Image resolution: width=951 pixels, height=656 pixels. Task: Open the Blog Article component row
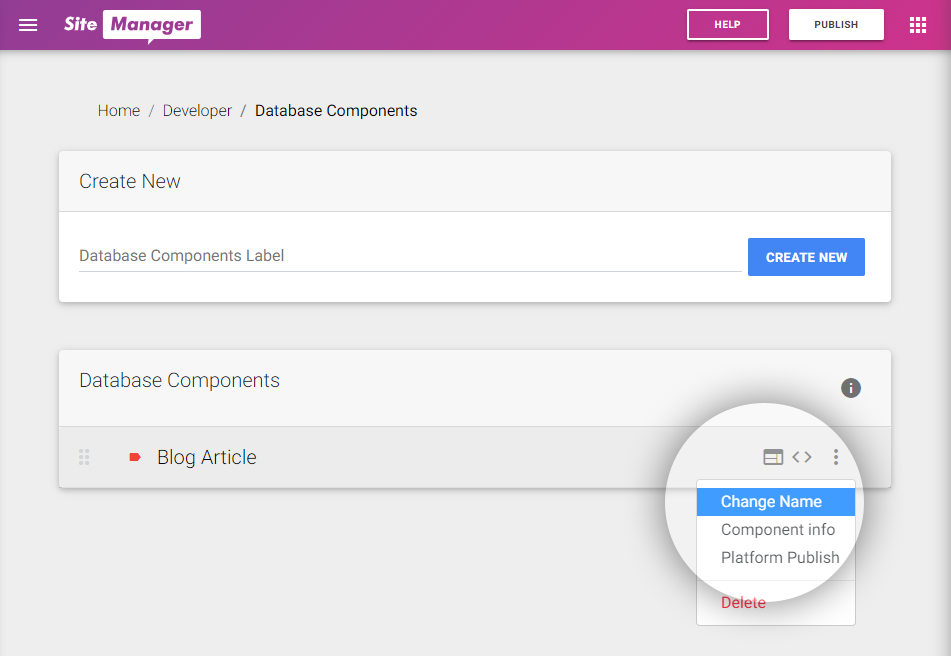pos(474,457)
